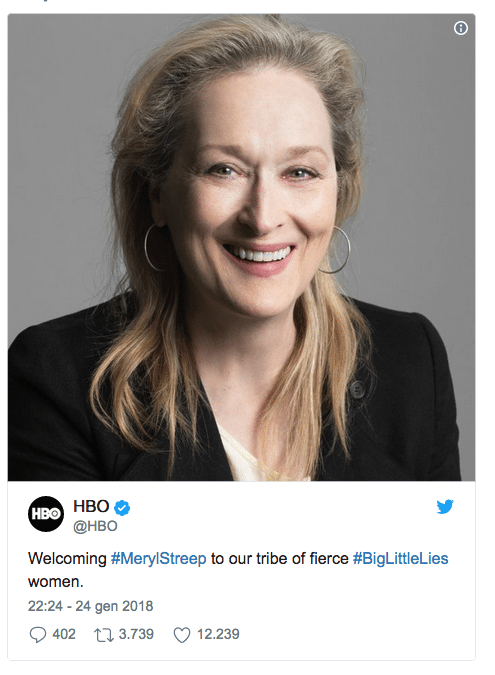Click the 402 replies count
The image size is (495, 675).
pyautogui.click(x=64, y=634)
